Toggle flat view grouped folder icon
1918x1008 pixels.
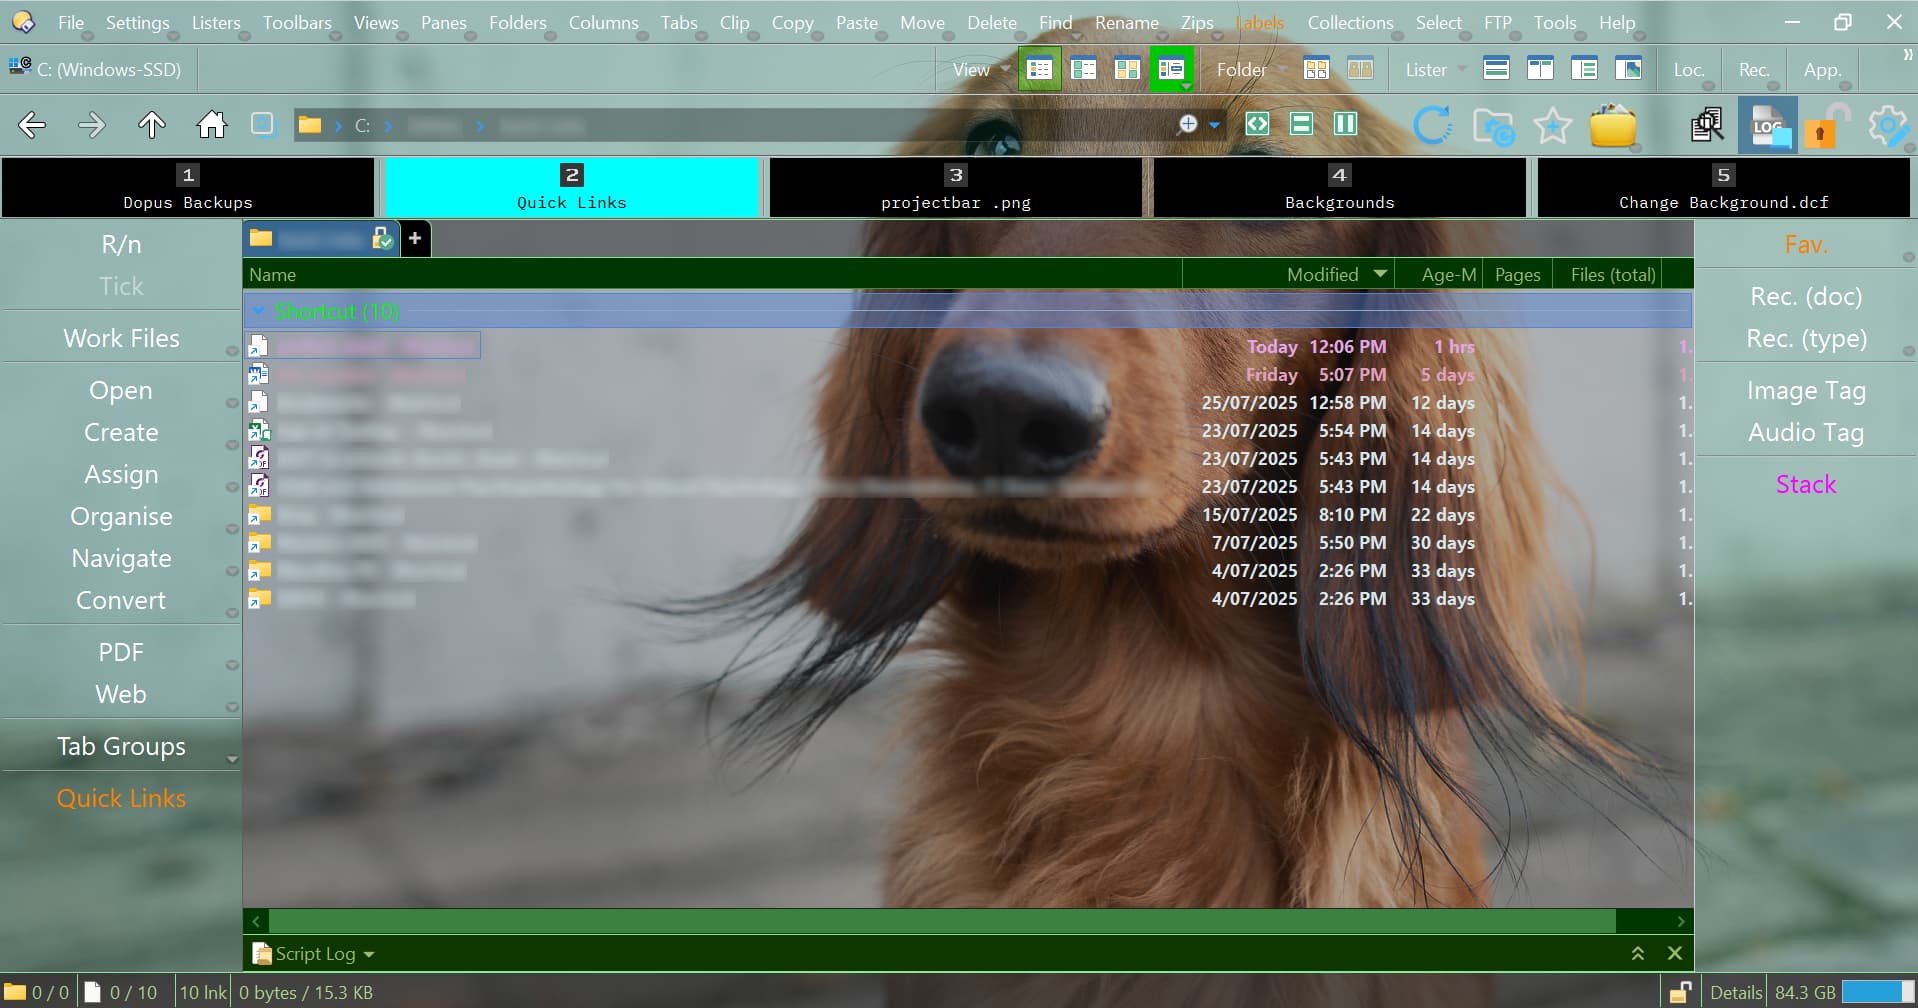pyautogui.click(x=1316, y=69)
